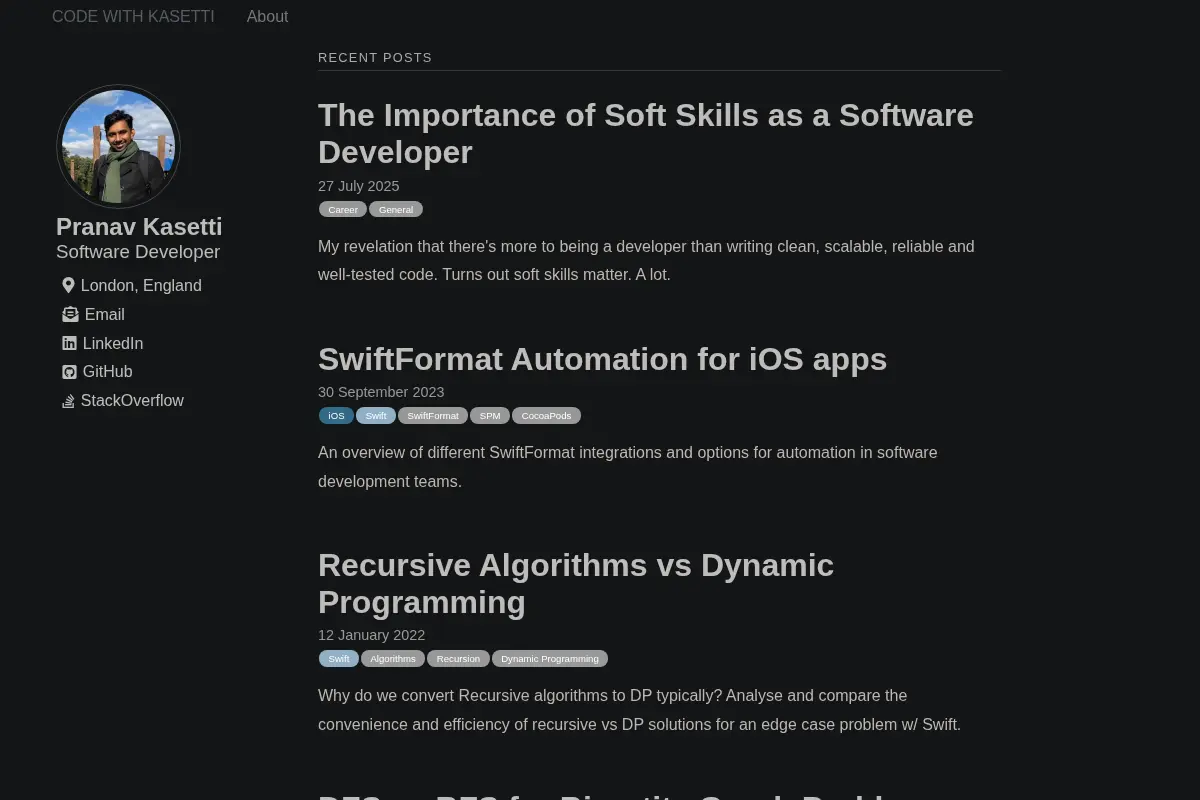1200x800 pixels.
Task: Go to the About page
Action: [x=267, y=16]
